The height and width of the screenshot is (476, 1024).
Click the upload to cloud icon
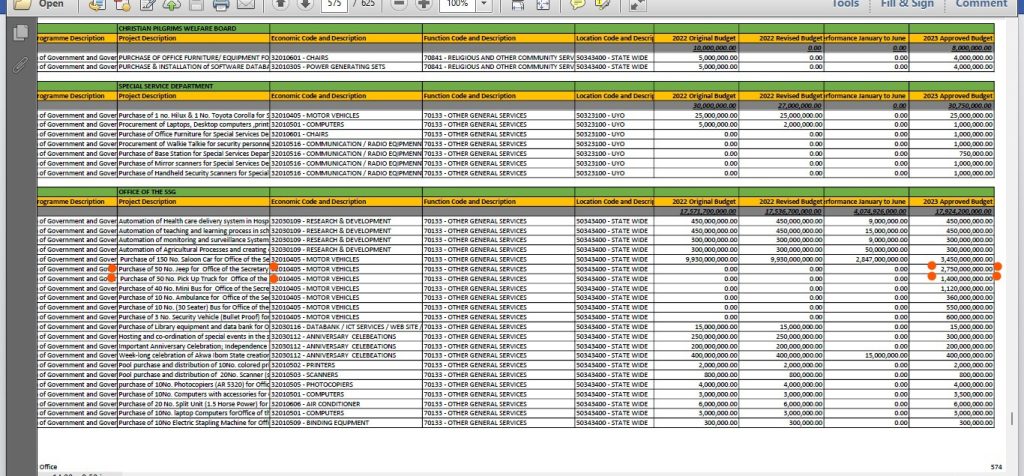(x=172, y=4)
